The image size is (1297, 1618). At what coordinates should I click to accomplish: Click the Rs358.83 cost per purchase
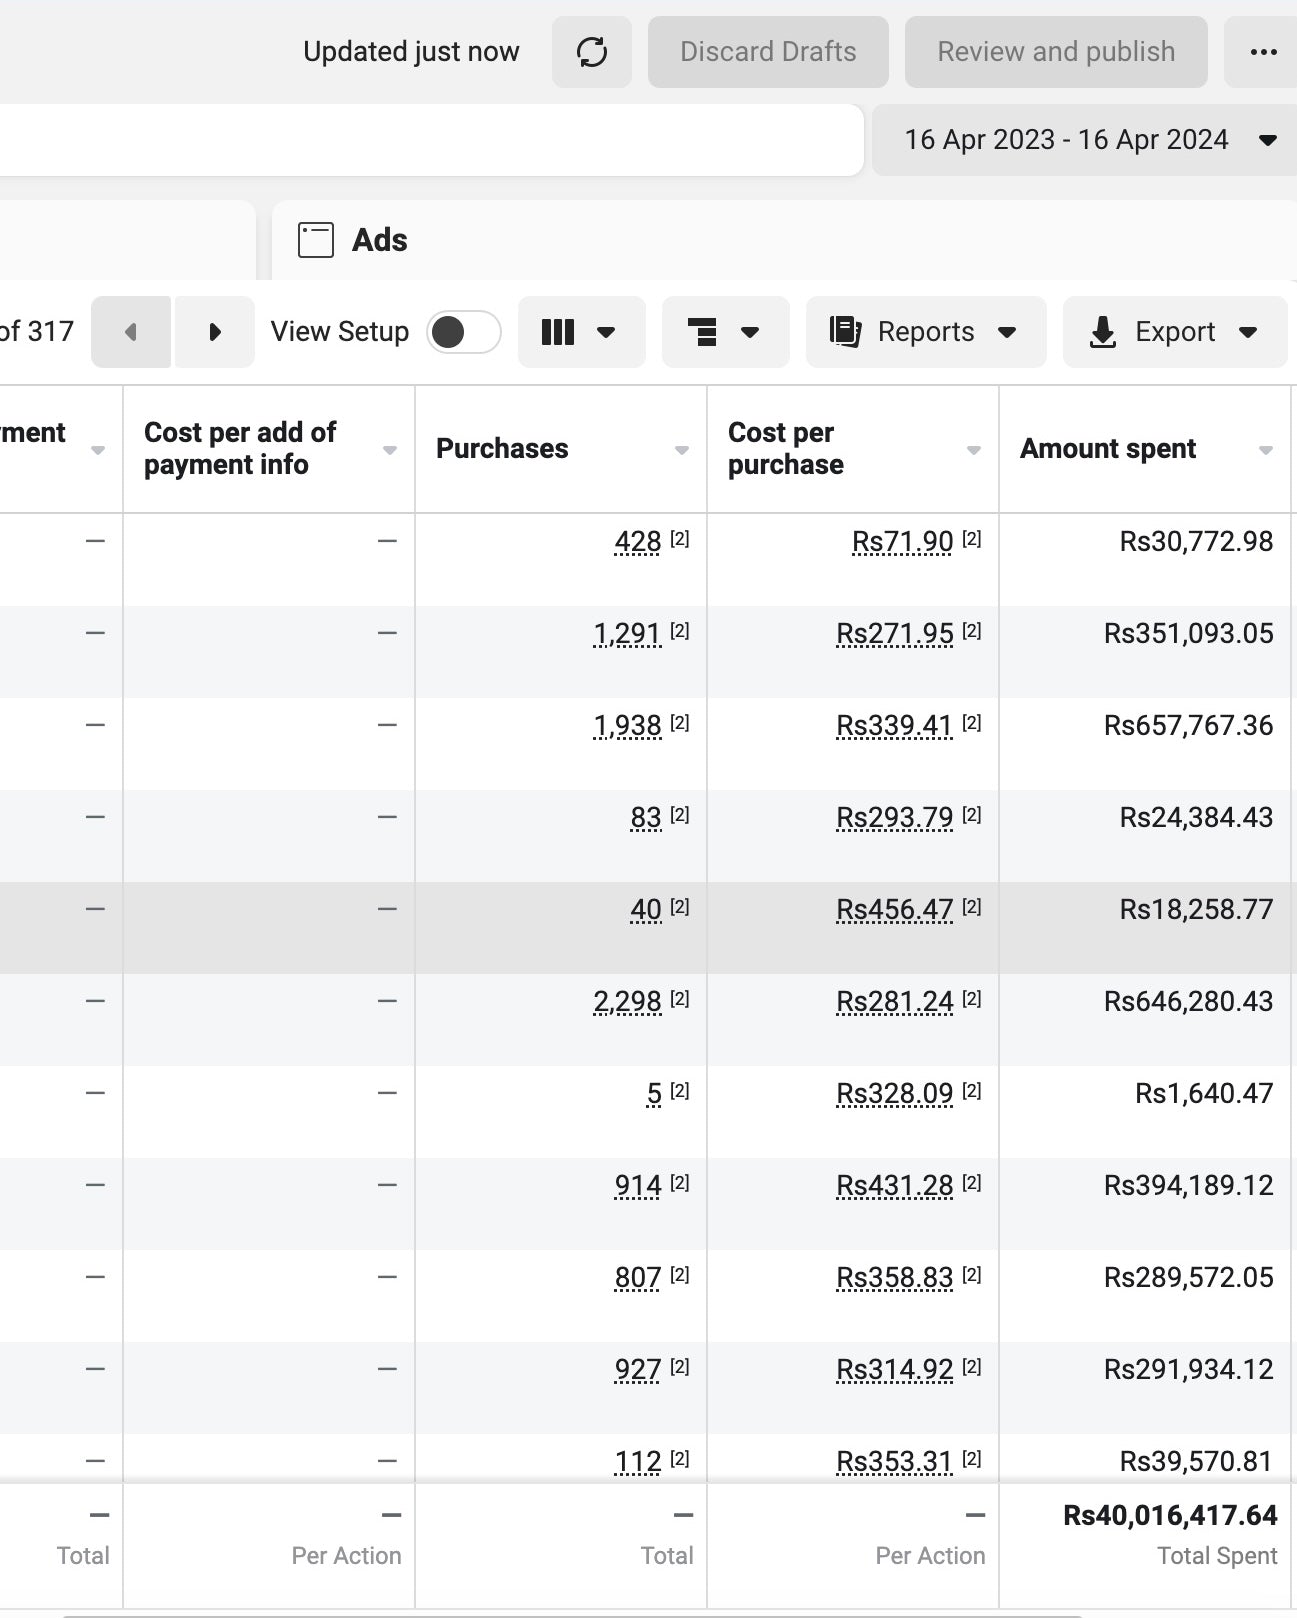point(894,1278)
